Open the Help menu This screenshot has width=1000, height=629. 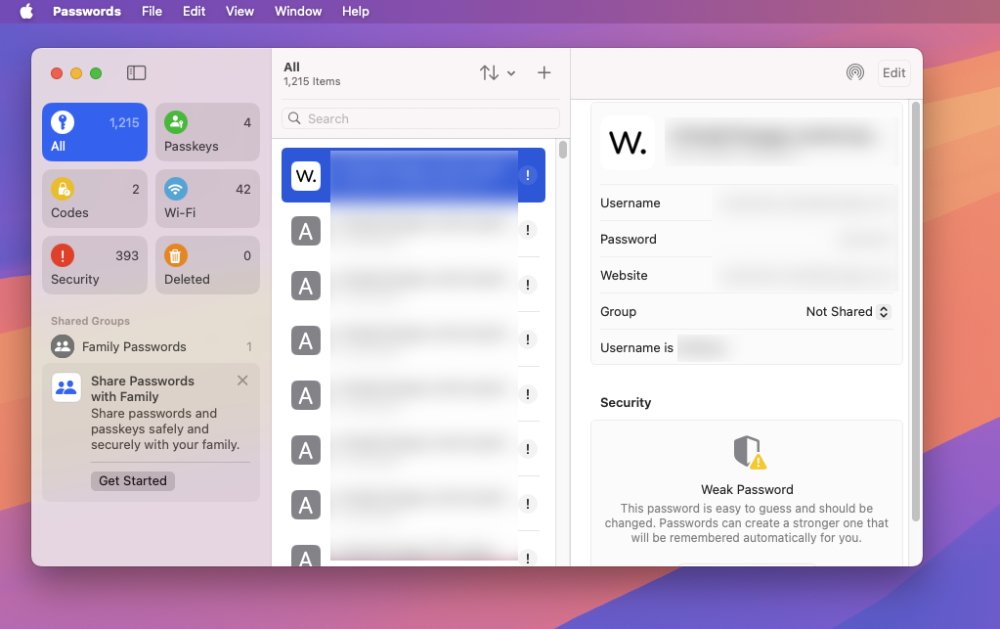[355, 11]
